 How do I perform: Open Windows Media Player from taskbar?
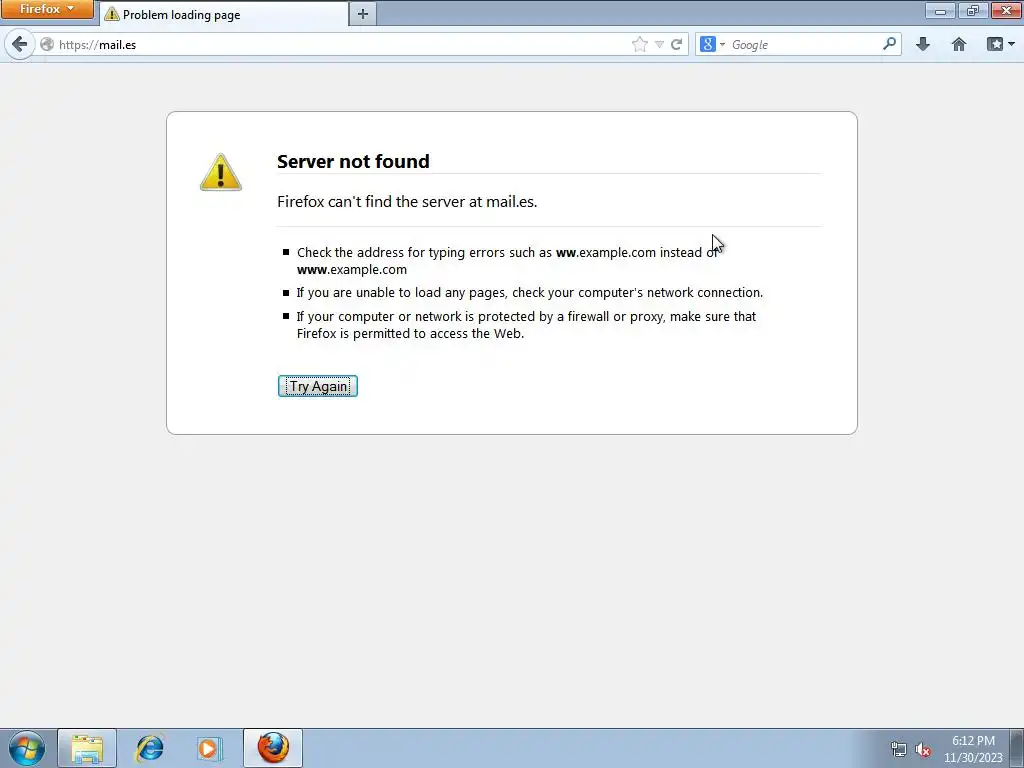pyautogui.click(x=210, y=748)
